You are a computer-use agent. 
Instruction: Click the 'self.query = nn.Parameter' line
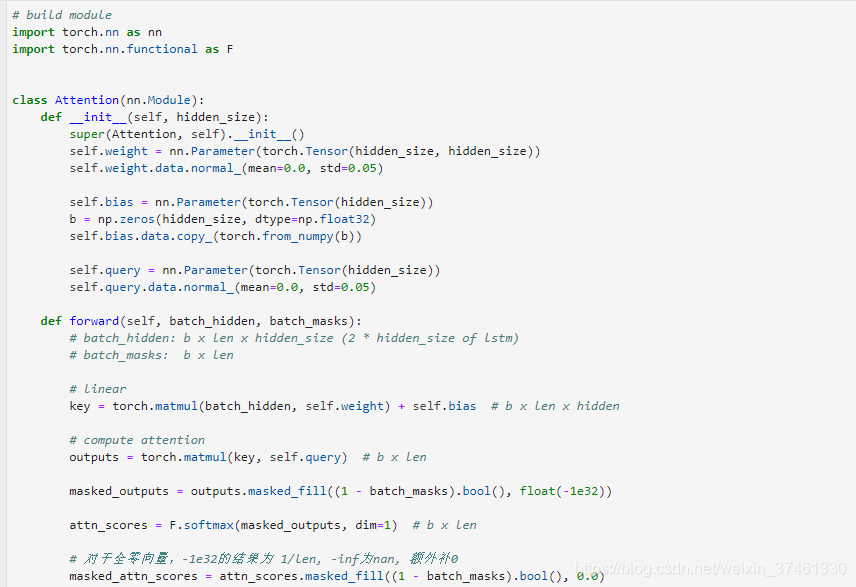[254, 270]
